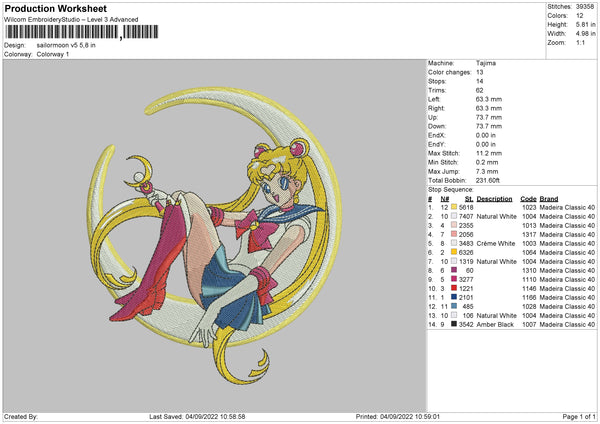Click the Stitches value 39358

tap(585, 7)
